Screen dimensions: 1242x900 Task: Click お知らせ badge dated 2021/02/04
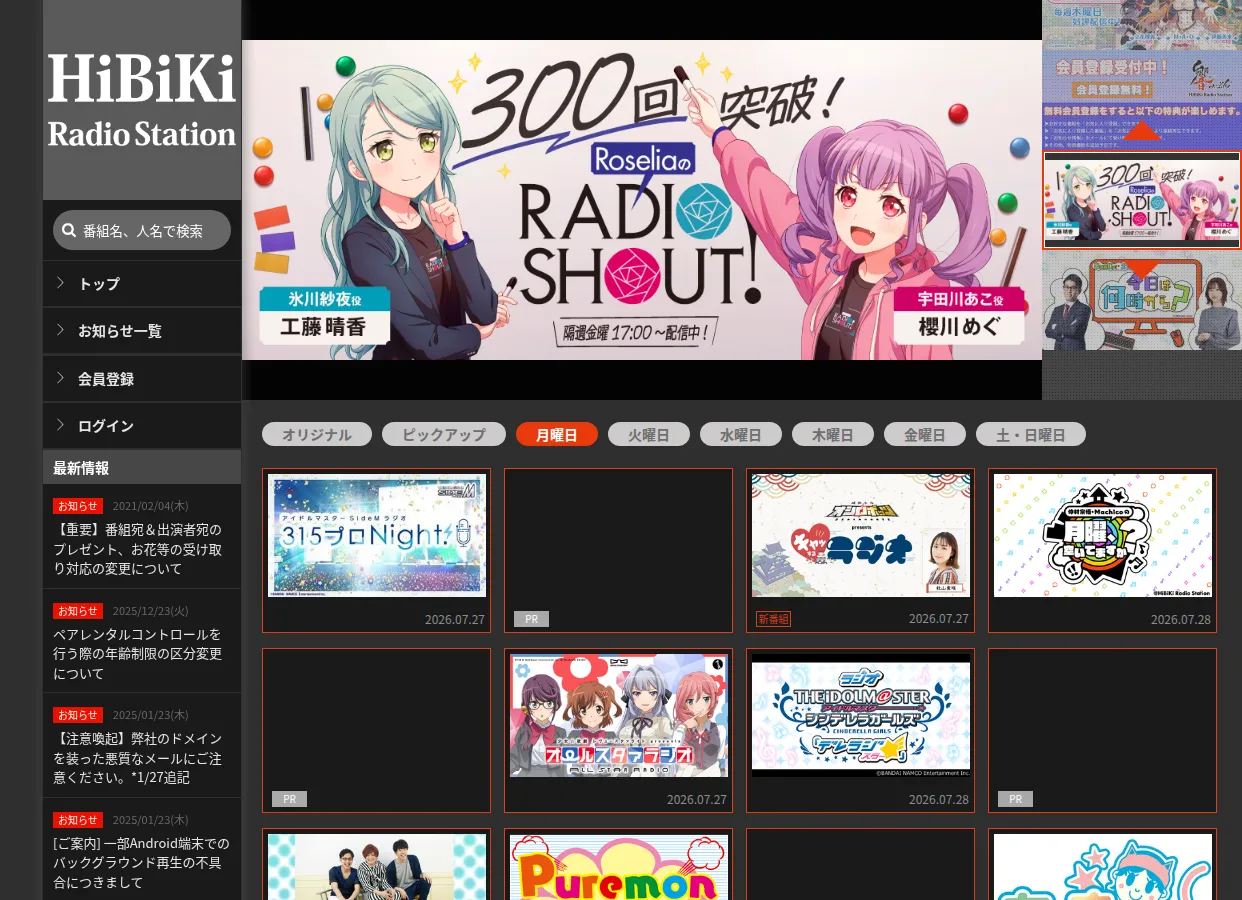click(78, 506)
